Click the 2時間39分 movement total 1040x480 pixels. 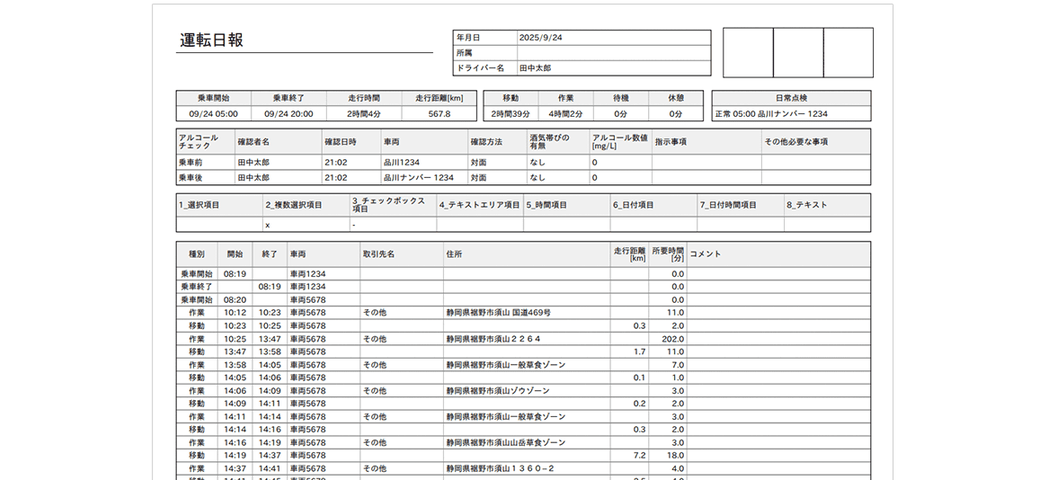[511, 113]
